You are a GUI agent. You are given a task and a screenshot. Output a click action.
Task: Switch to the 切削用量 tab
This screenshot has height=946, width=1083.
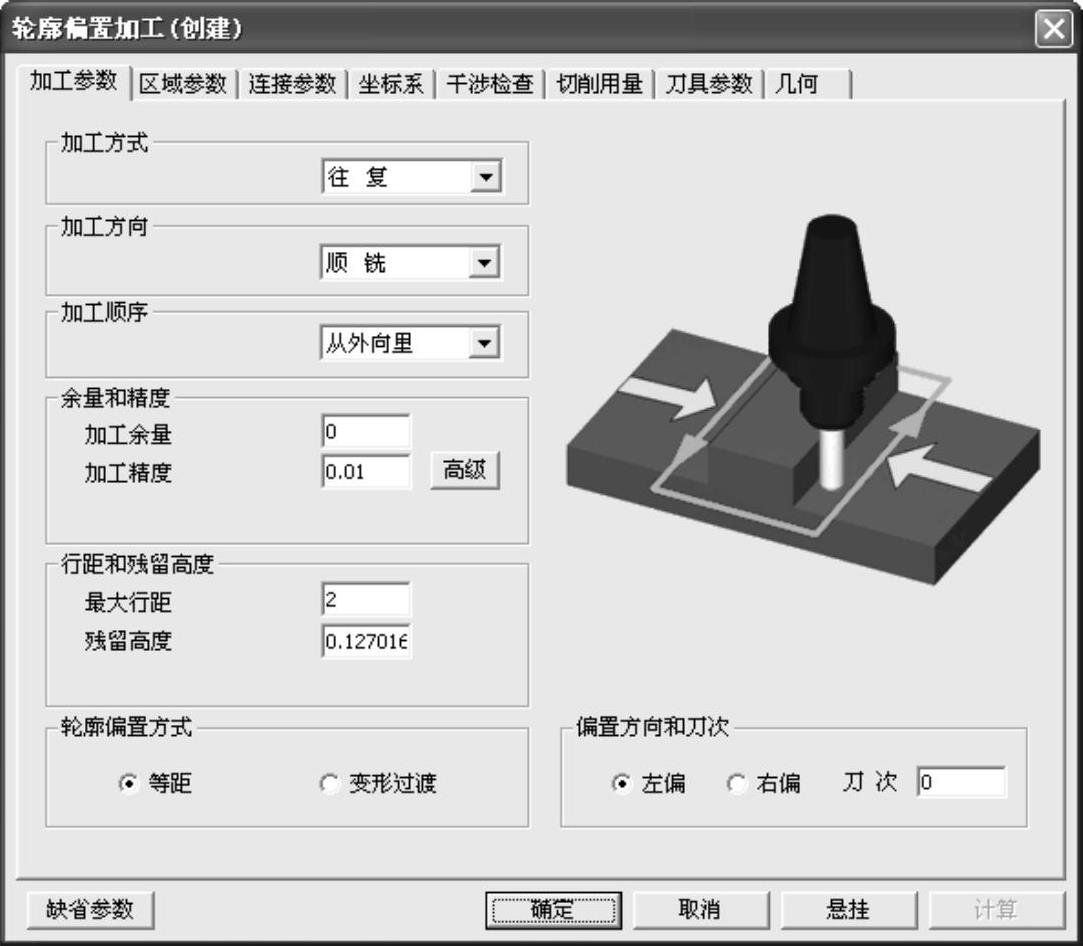point(599,84)
